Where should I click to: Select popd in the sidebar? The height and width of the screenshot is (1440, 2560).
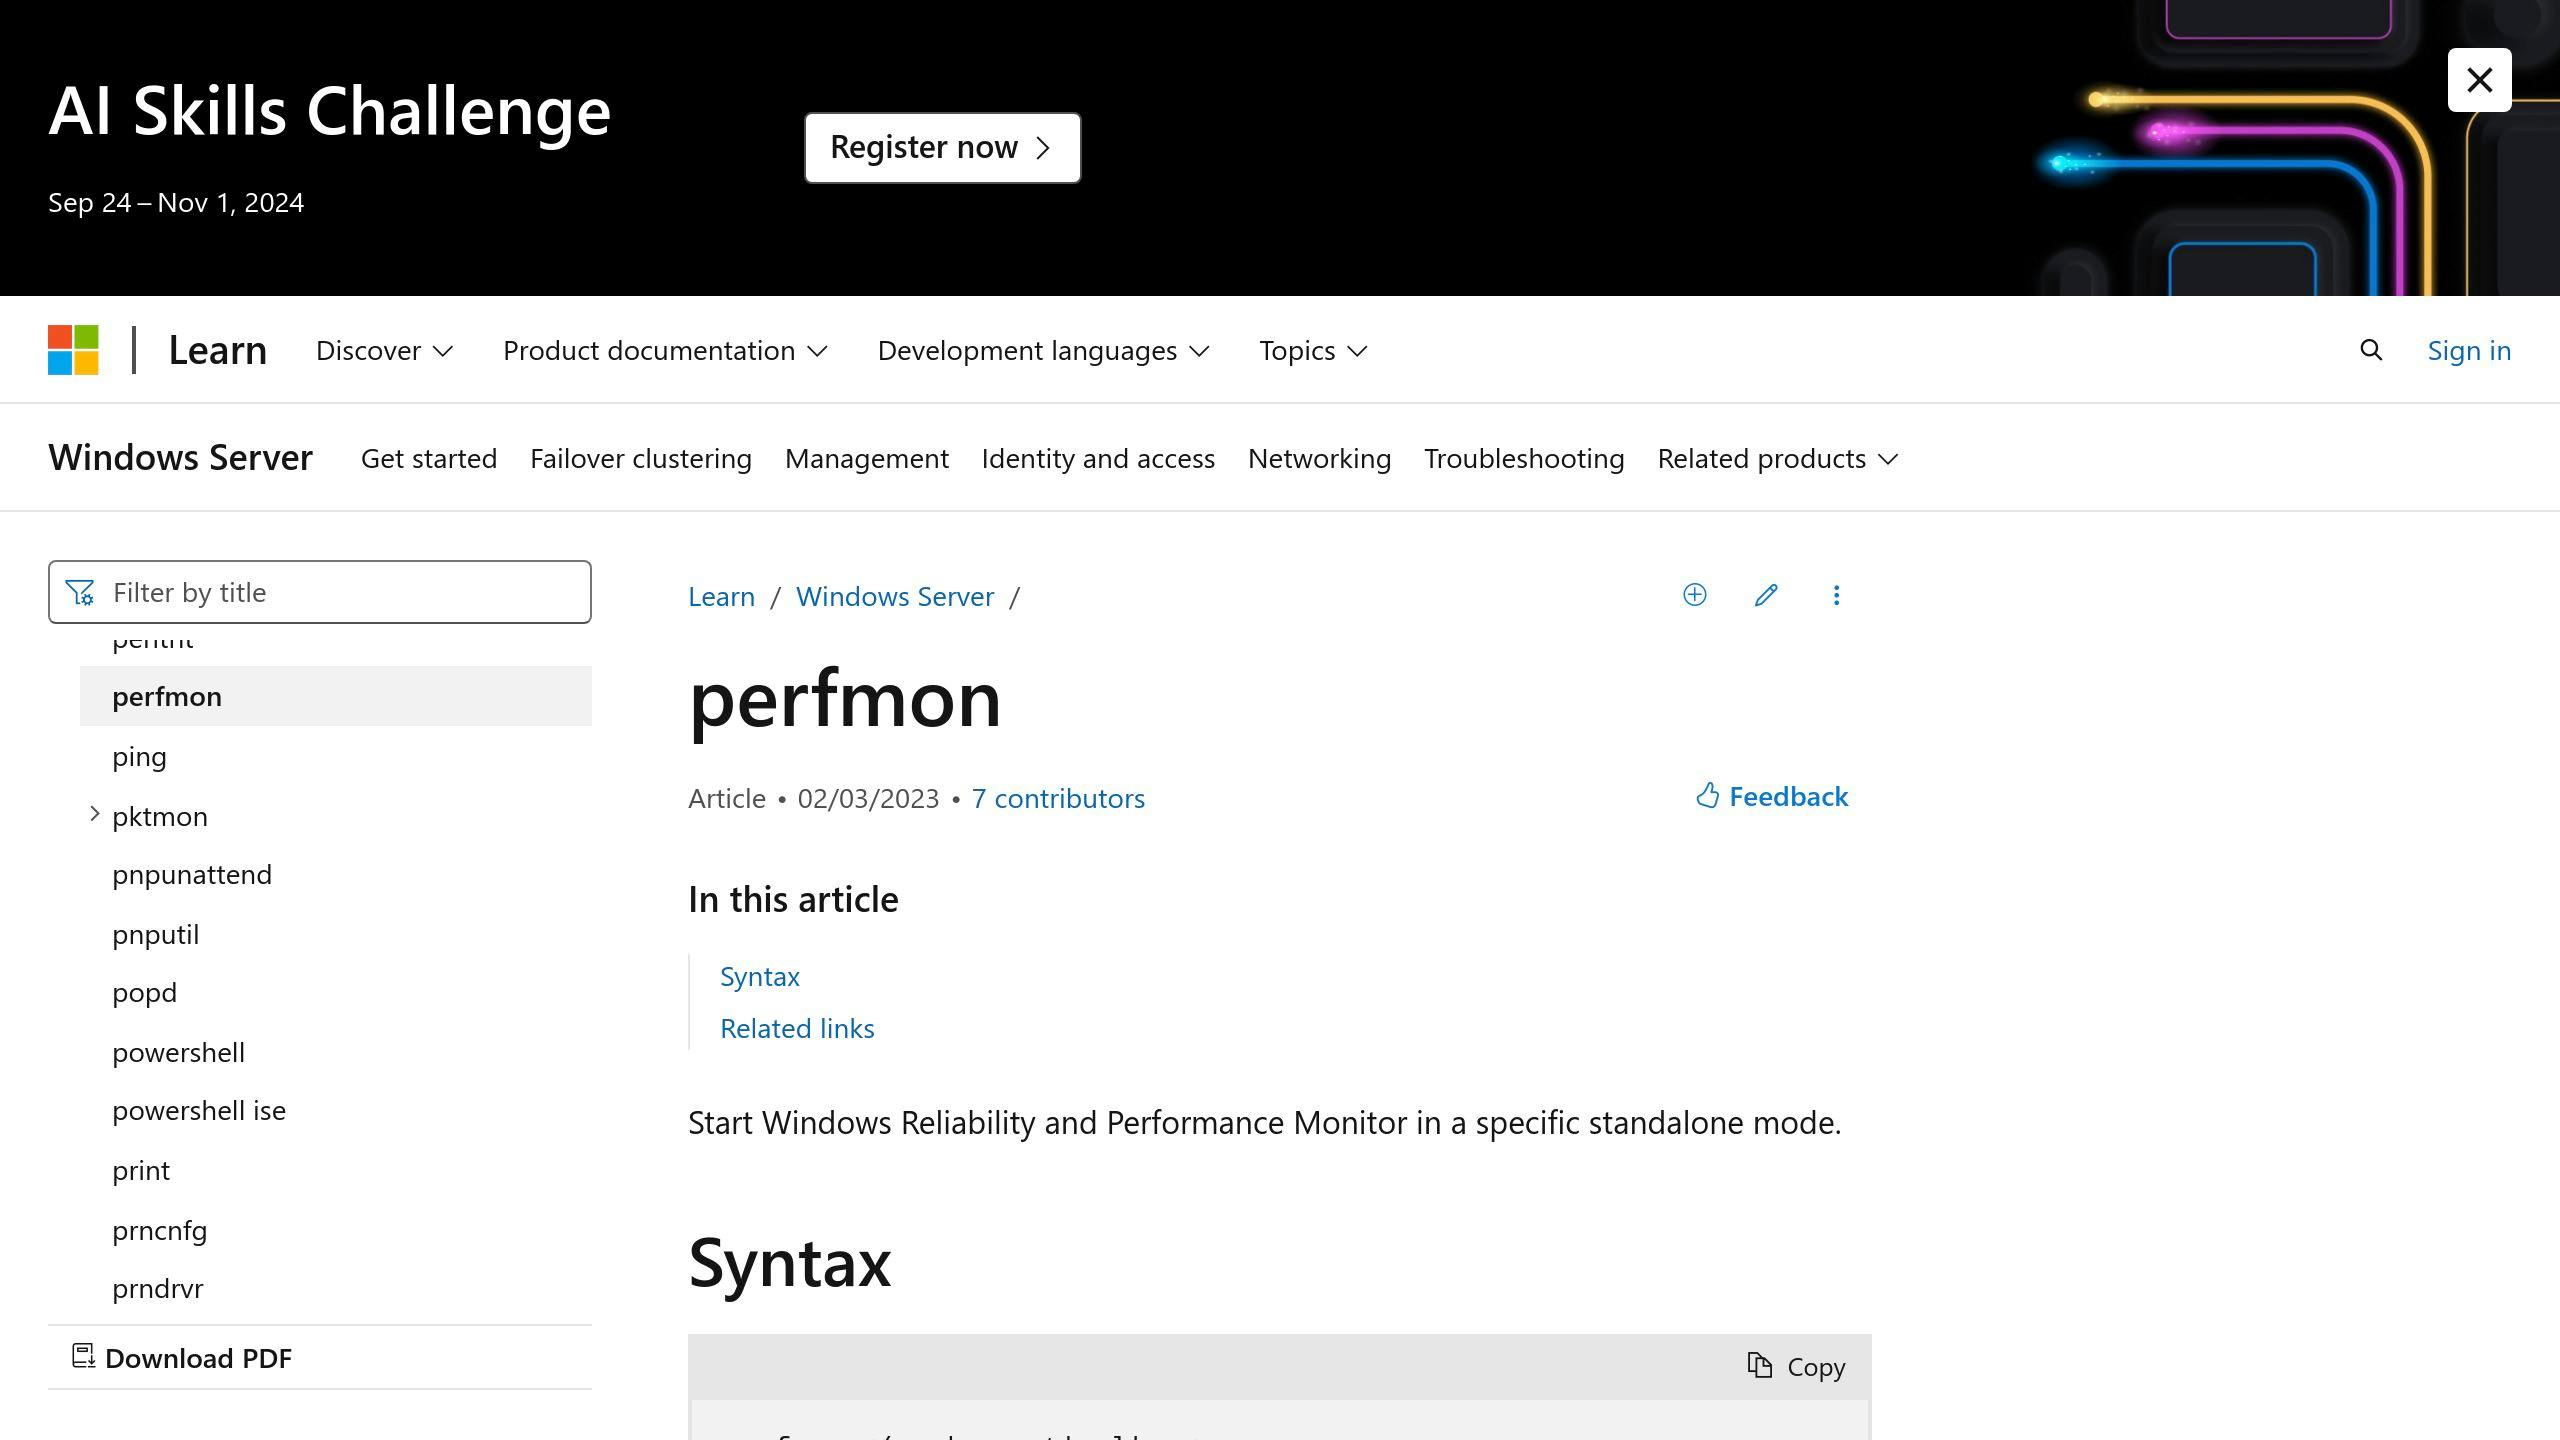336,992
